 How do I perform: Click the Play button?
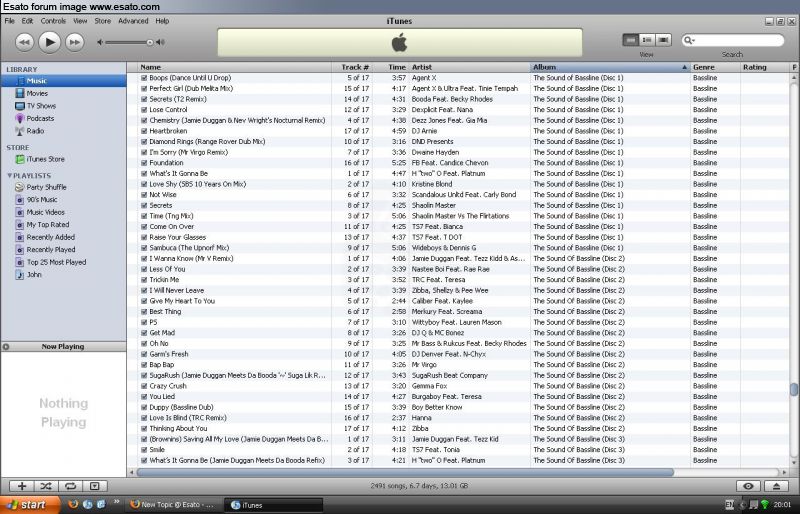(x=49, y=42)
